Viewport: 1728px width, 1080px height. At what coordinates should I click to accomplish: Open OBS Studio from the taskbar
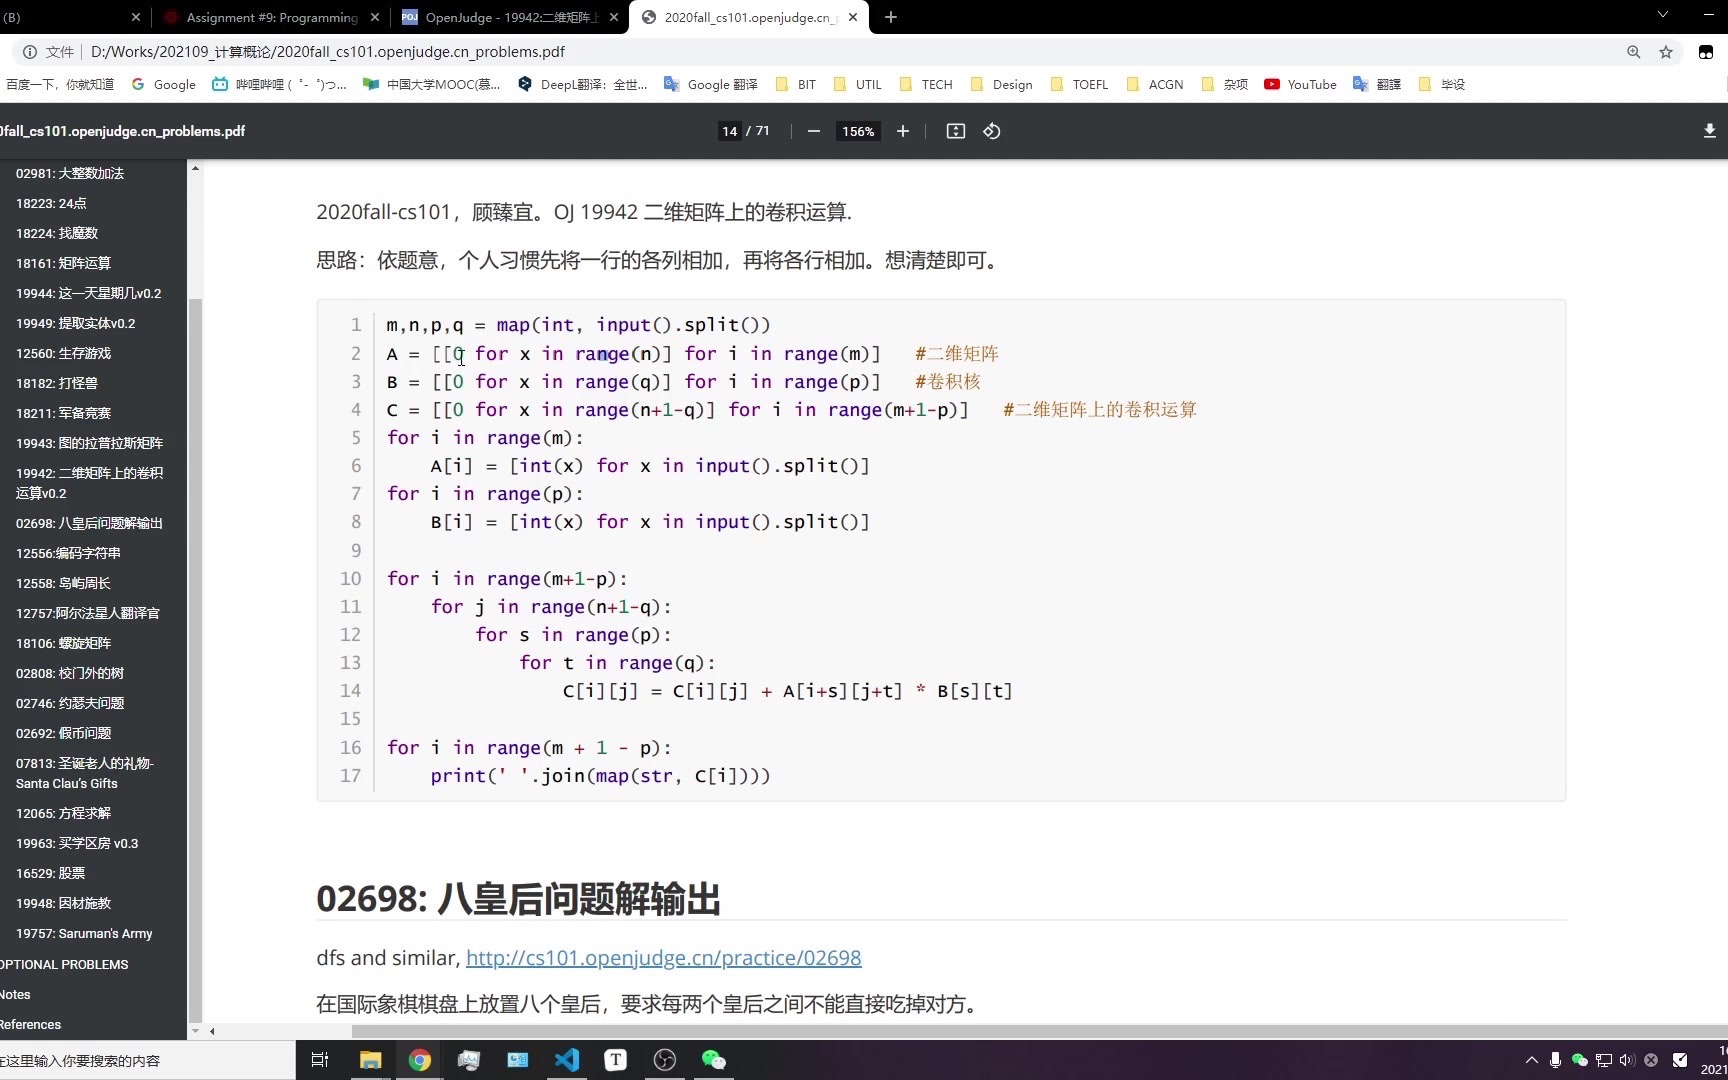664,1060
